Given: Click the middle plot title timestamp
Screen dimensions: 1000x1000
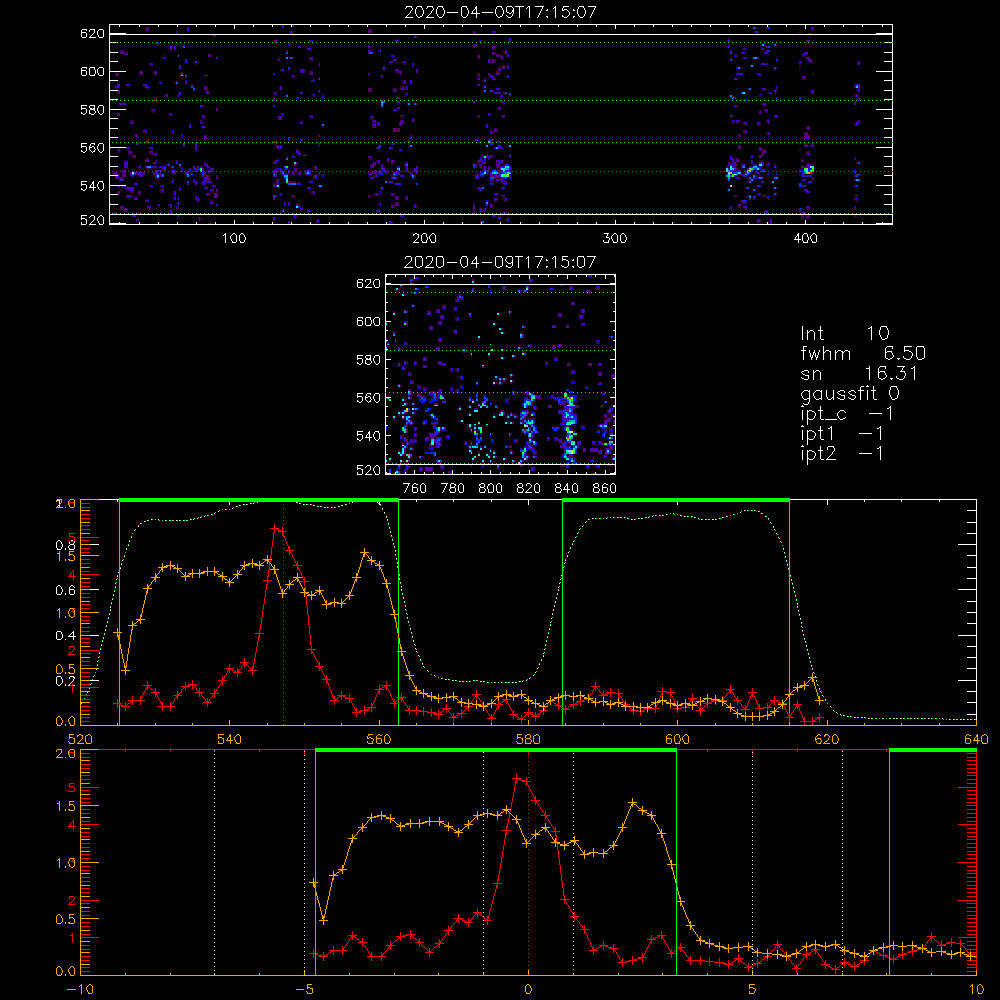Looking at the screenshot, I should tap(501, 262).
